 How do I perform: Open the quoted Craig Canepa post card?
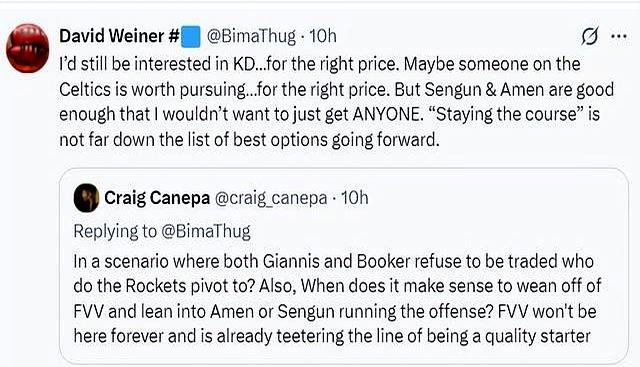[343, 265]
